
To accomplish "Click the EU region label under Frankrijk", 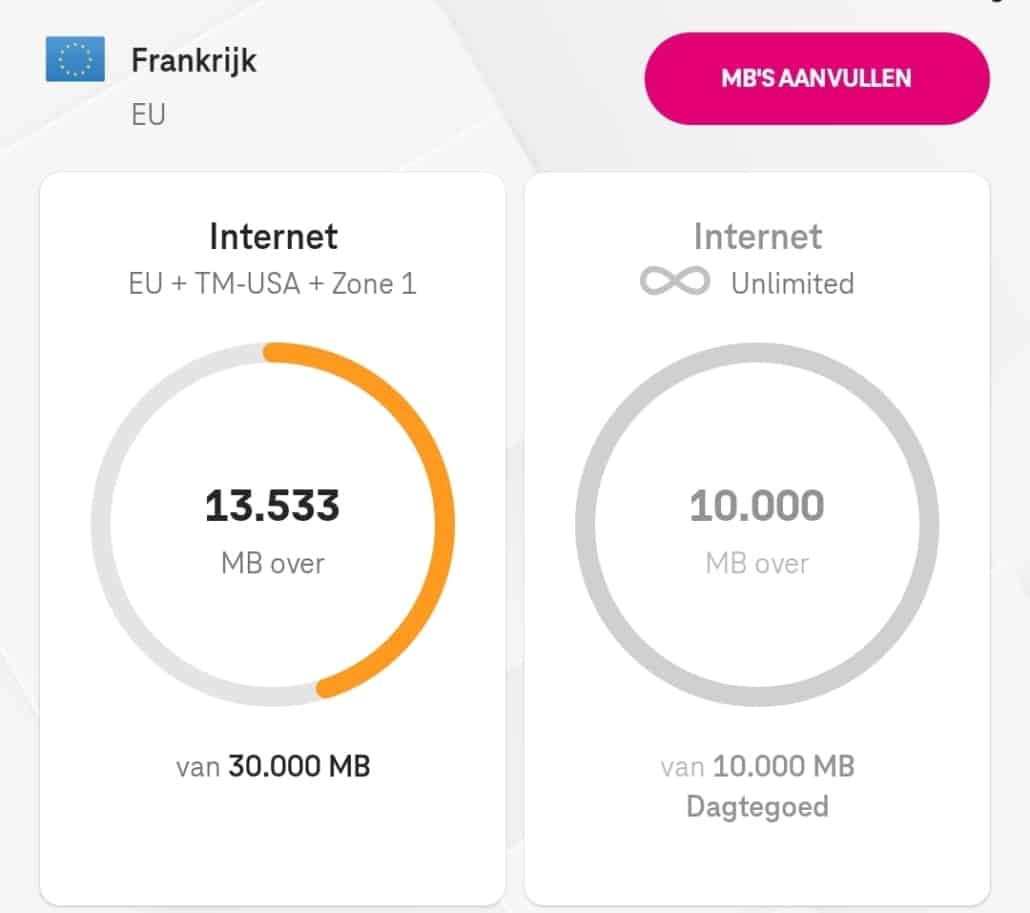I will click(148, 114).
